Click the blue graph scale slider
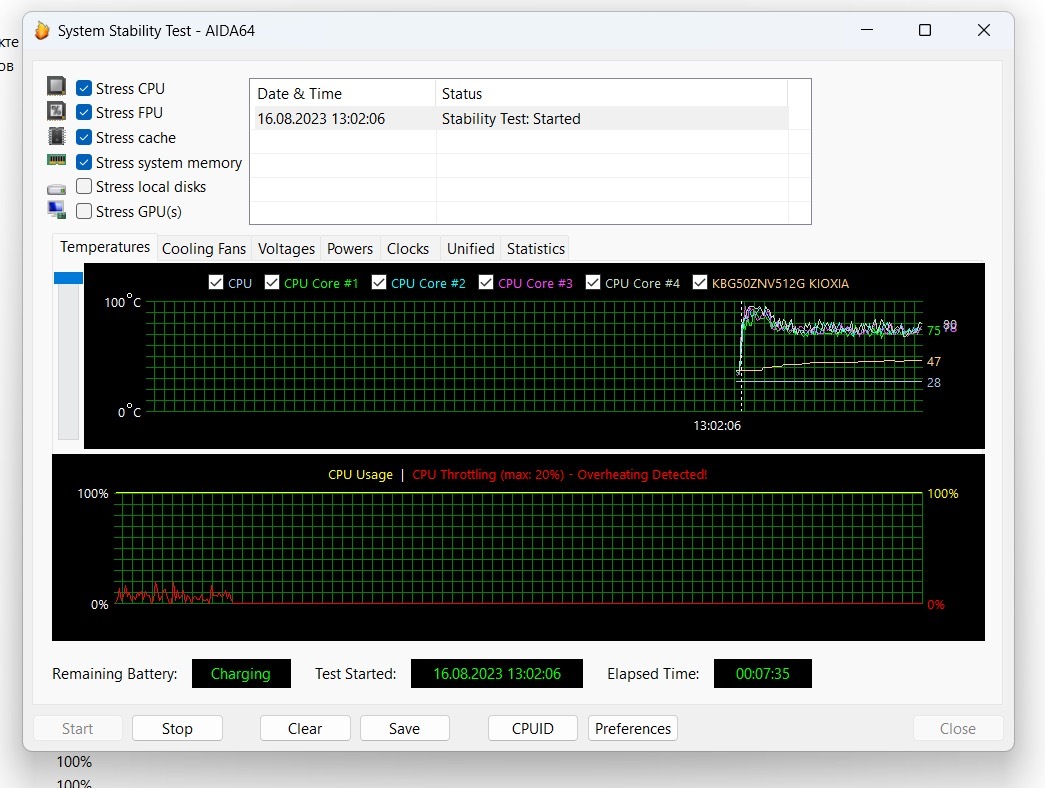This screenshot has height=788, width=1045. click(68, 277)
